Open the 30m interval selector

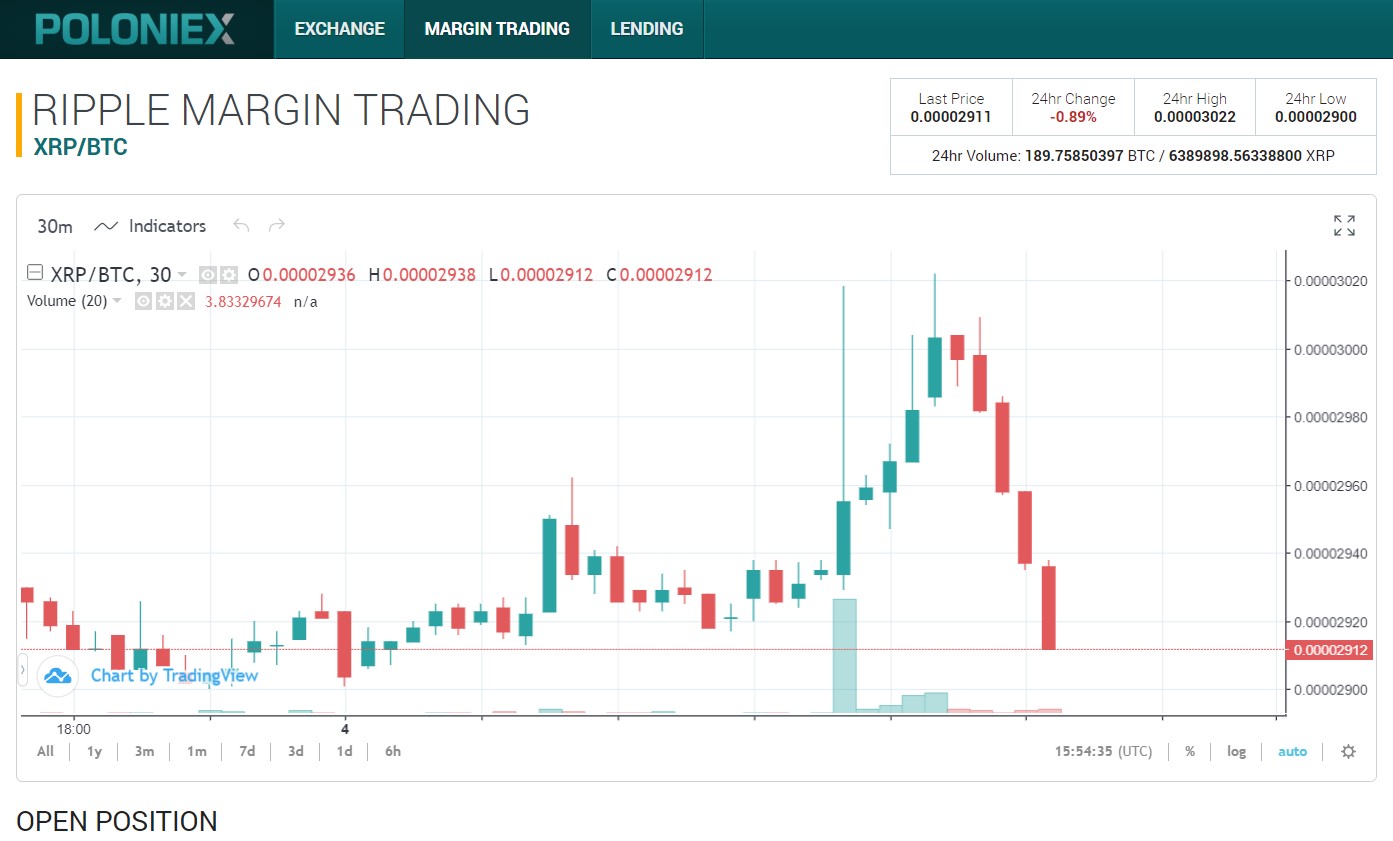(55, 226)
